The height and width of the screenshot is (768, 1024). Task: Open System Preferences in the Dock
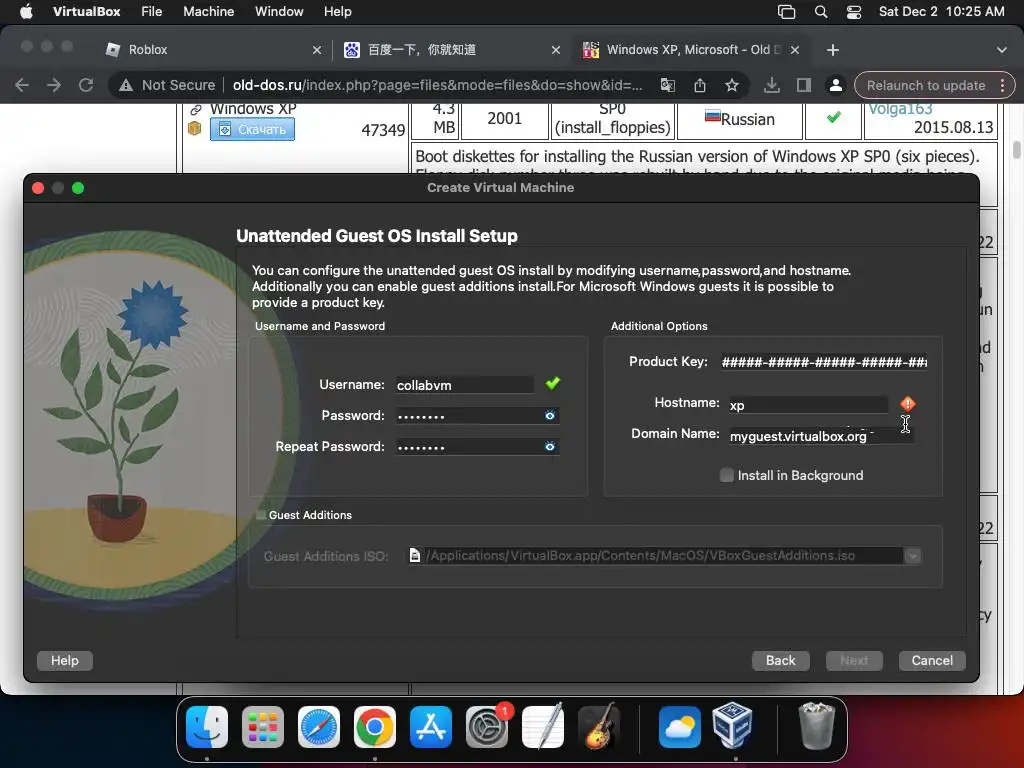tap(487, 727)
